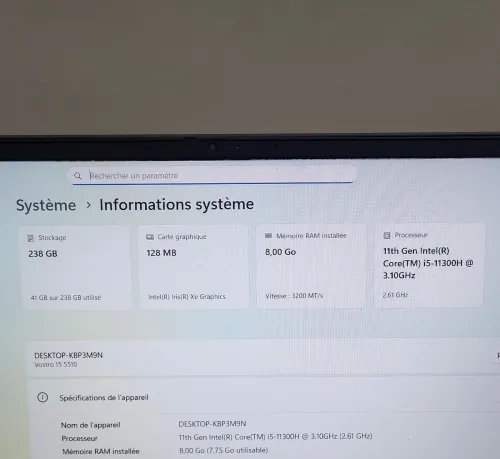Screen dimensions: 500x459
Task: Click the 'Vostro 15 5510' model text
Action: pyautogui.click(x=56, y=365)
